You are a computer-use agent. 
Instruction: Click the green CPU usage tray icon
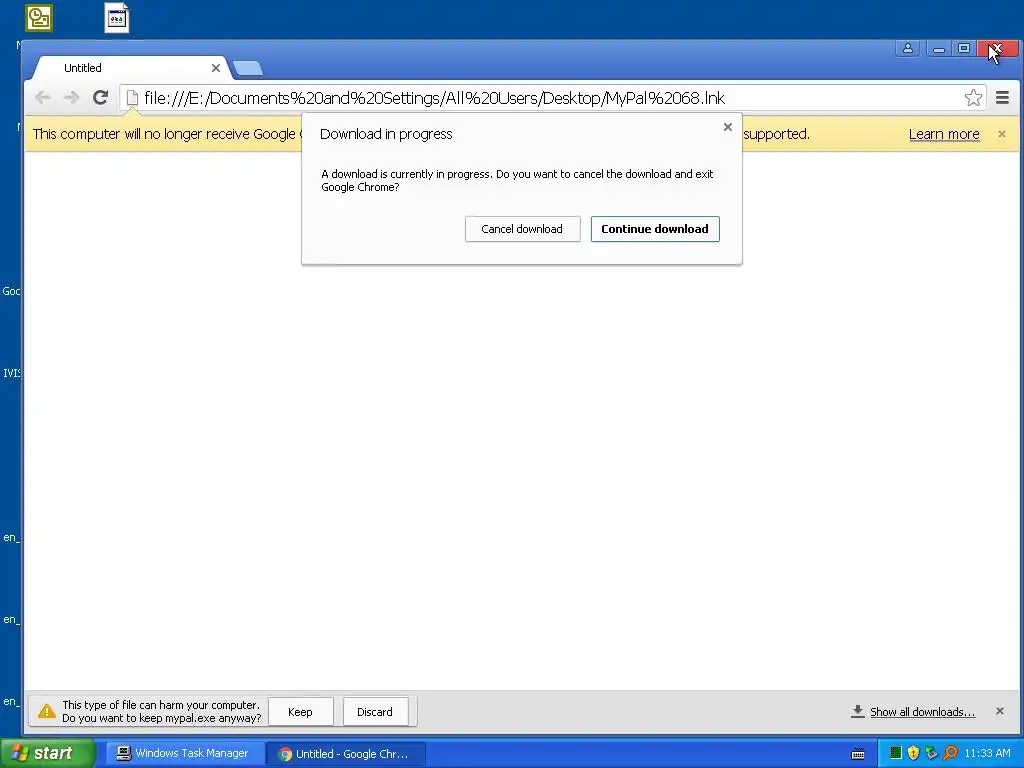[896, 753]
